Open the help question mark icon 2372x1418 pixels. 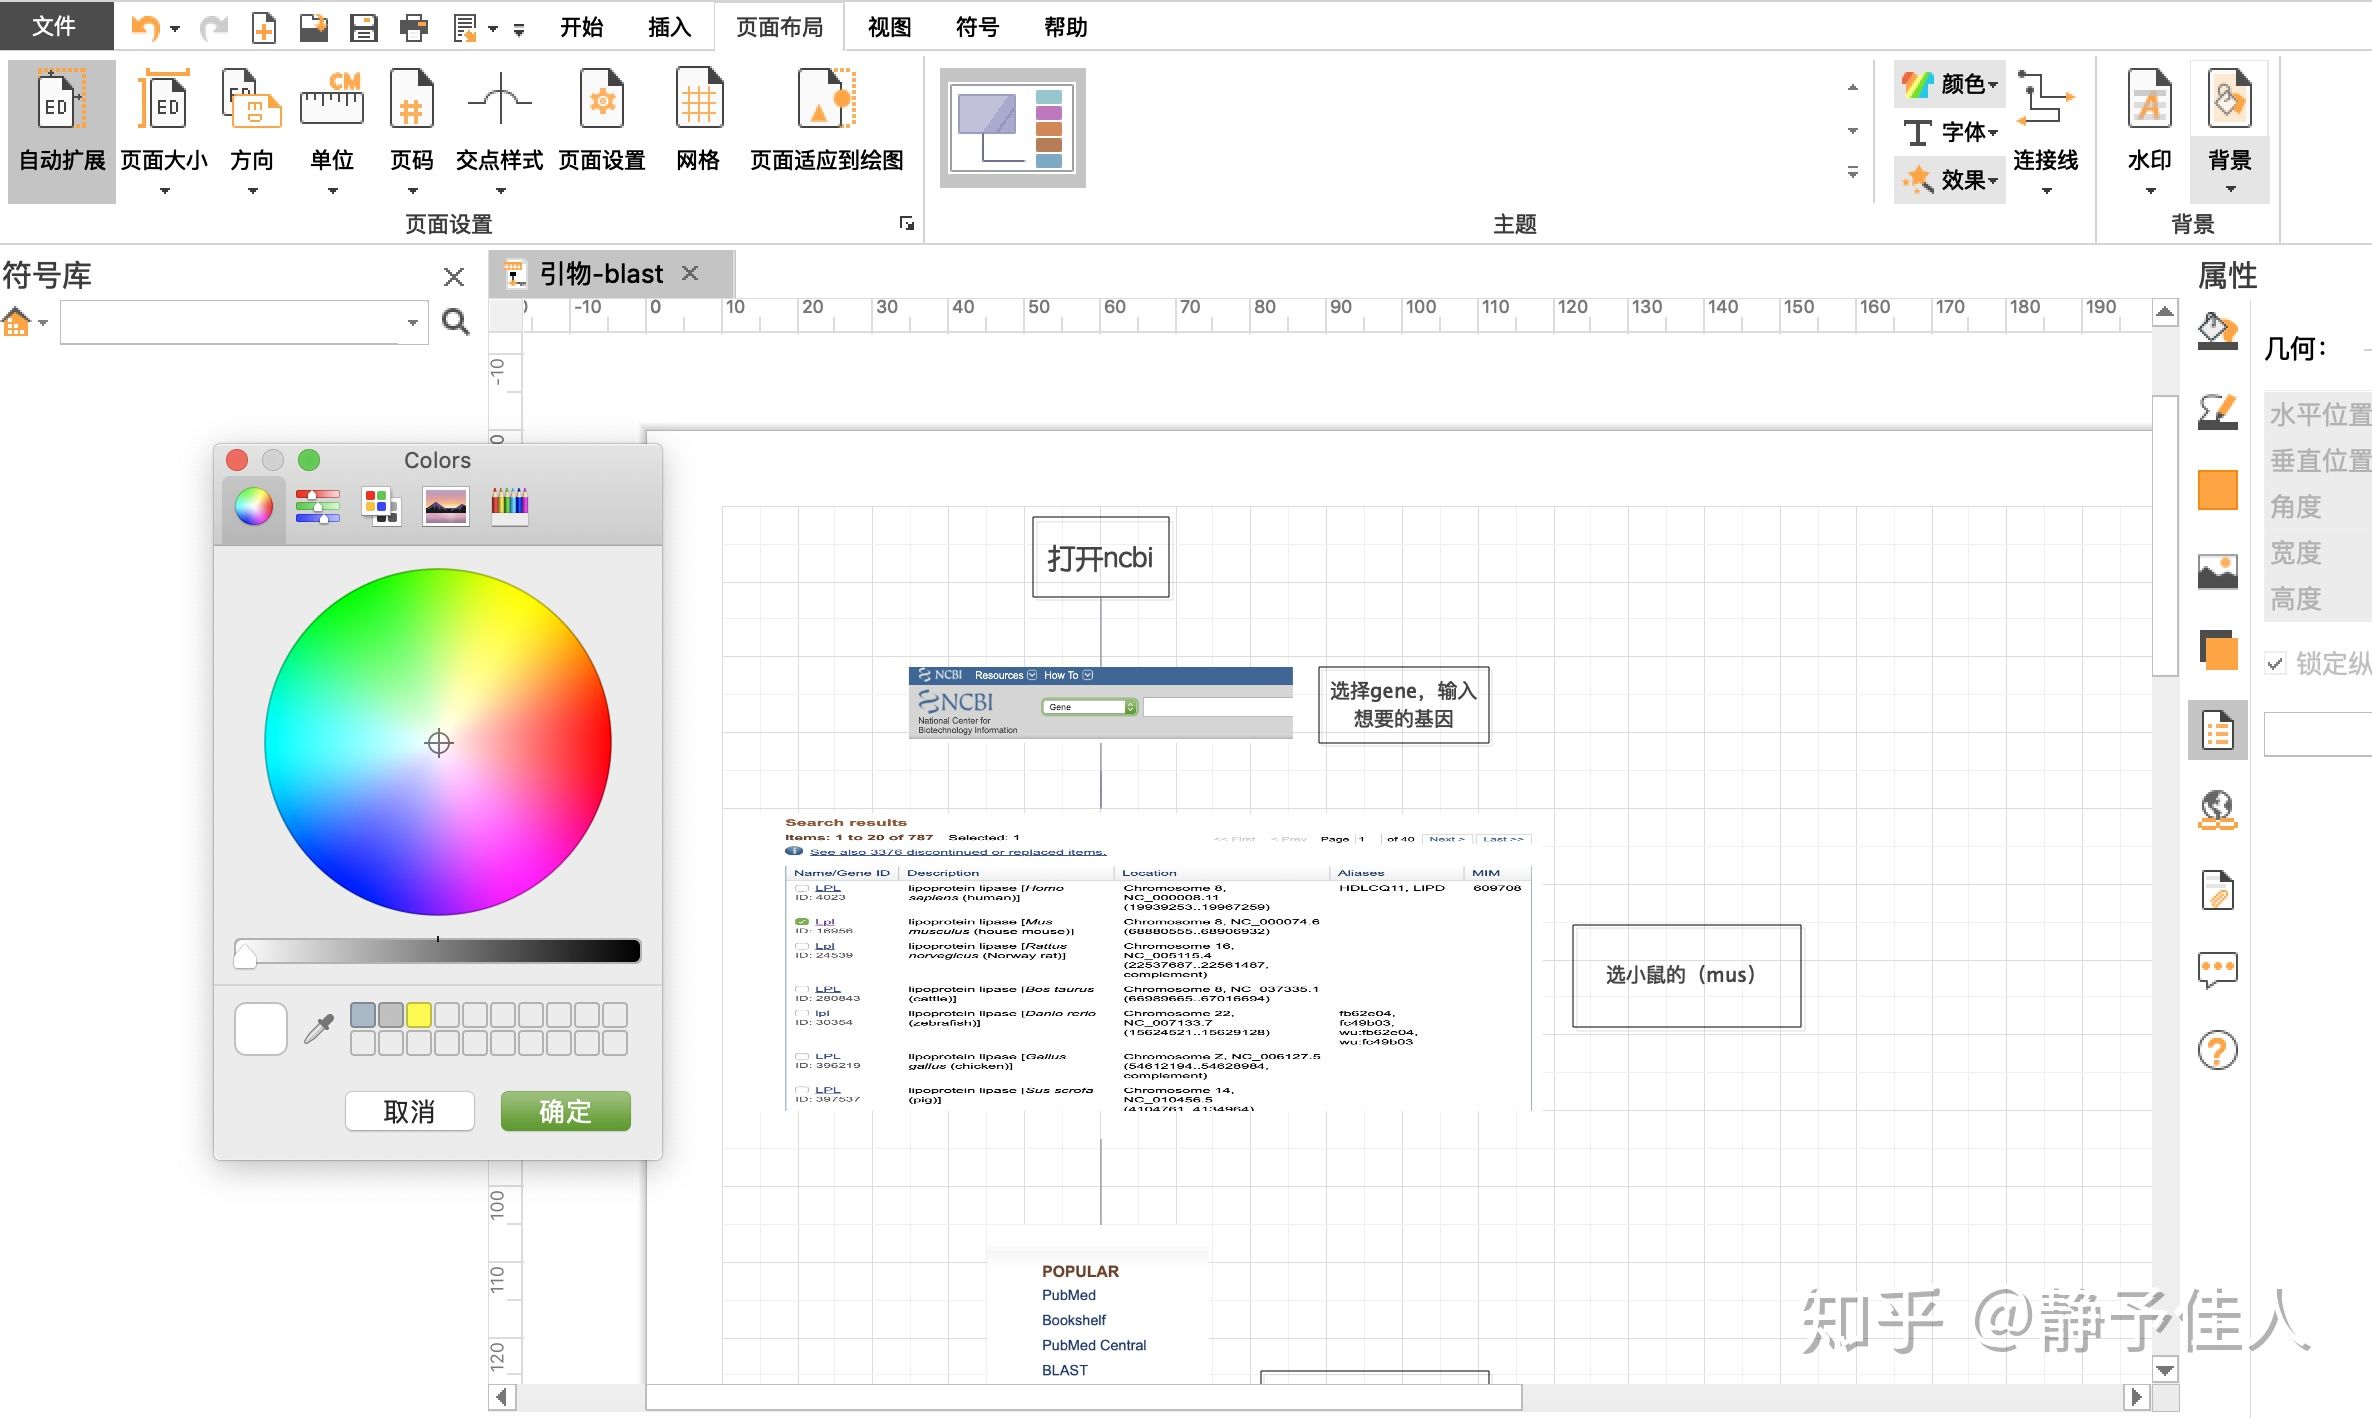pyautogui.click(x=2217, y=1050)
